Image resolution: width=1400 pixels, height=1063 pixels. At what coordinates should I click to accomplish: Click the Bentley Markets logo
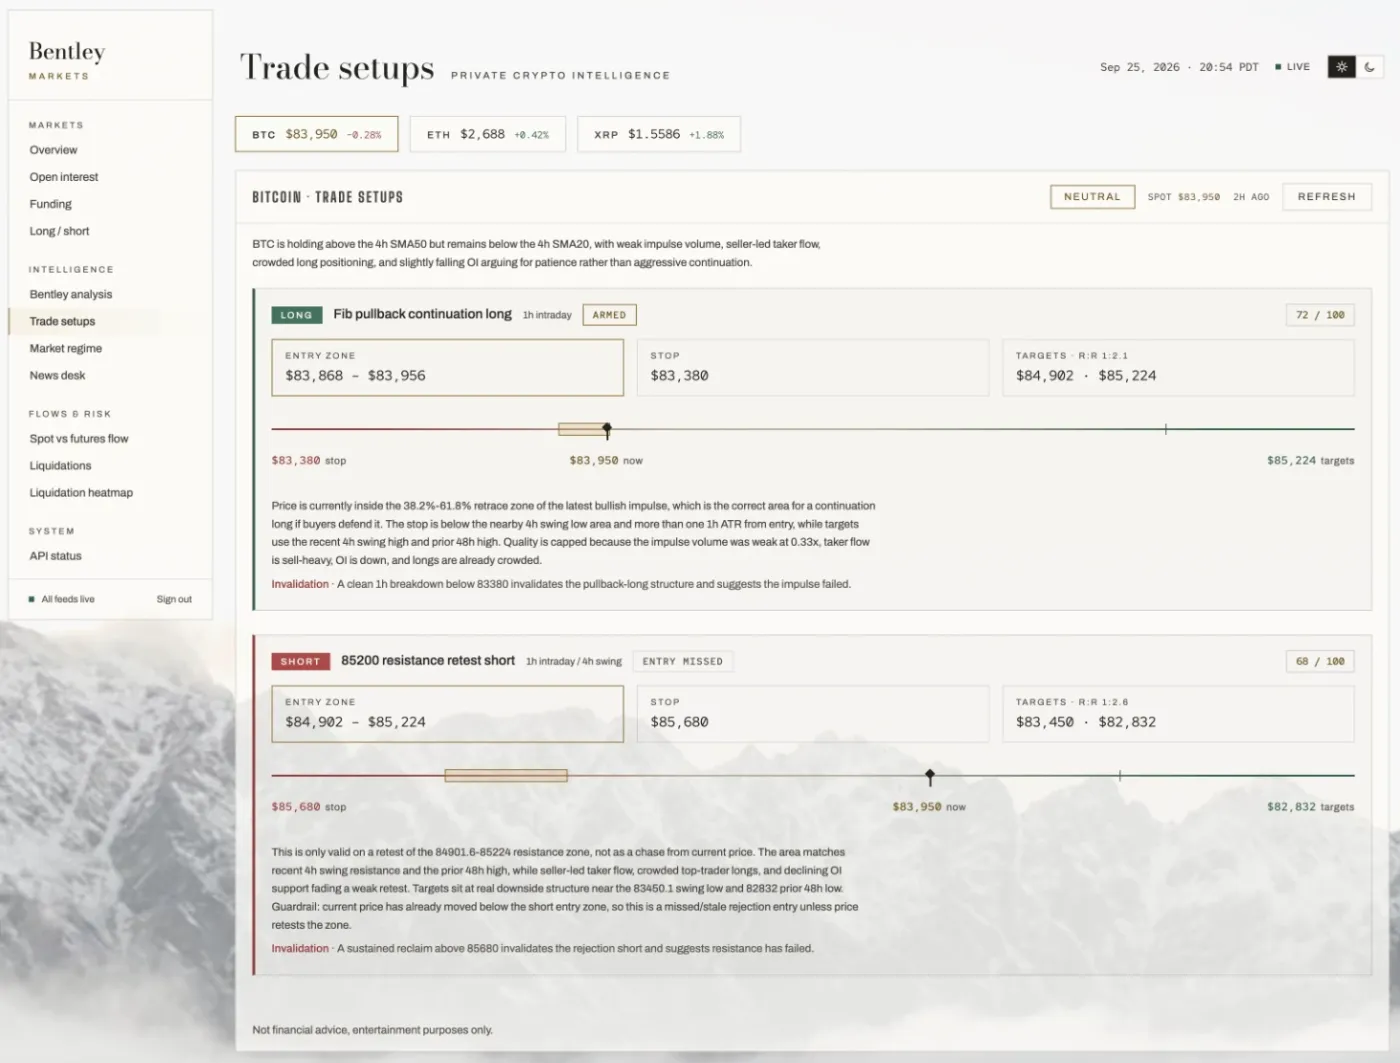pos(66,59)
